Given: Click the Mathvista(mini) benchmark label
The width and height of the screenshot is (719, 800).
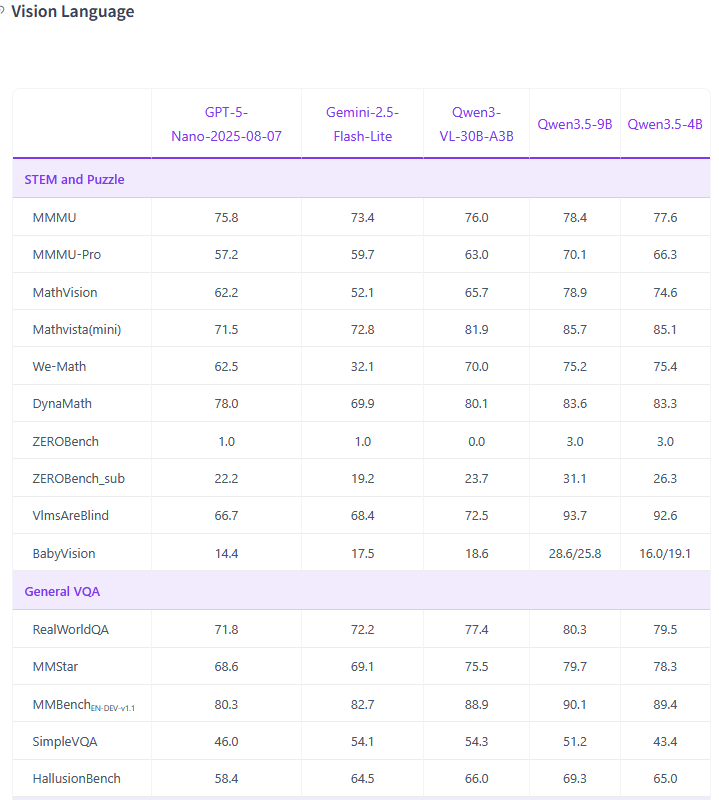Looking at the screenshot, I should tap(77, 329).
